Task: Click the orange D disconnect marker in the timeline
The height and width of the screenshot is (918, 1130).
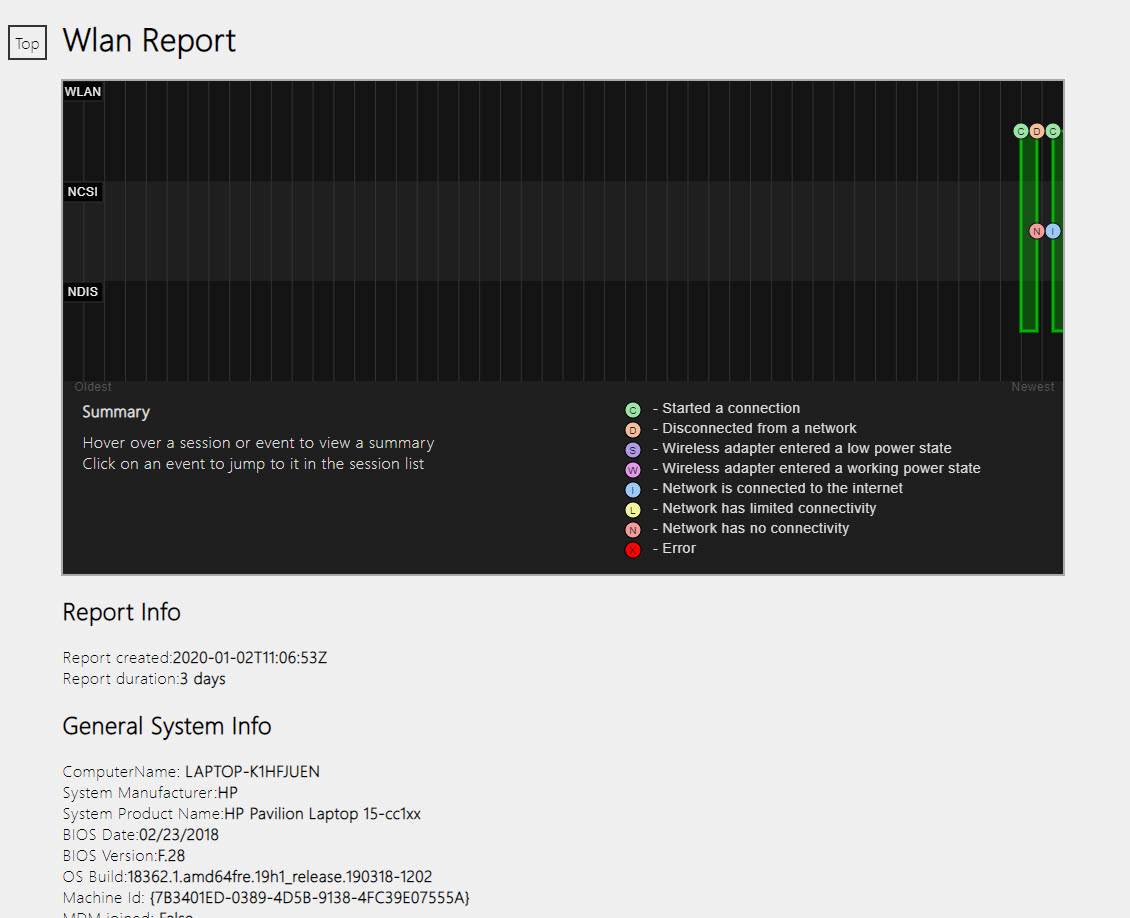Action: (1036, 131)
